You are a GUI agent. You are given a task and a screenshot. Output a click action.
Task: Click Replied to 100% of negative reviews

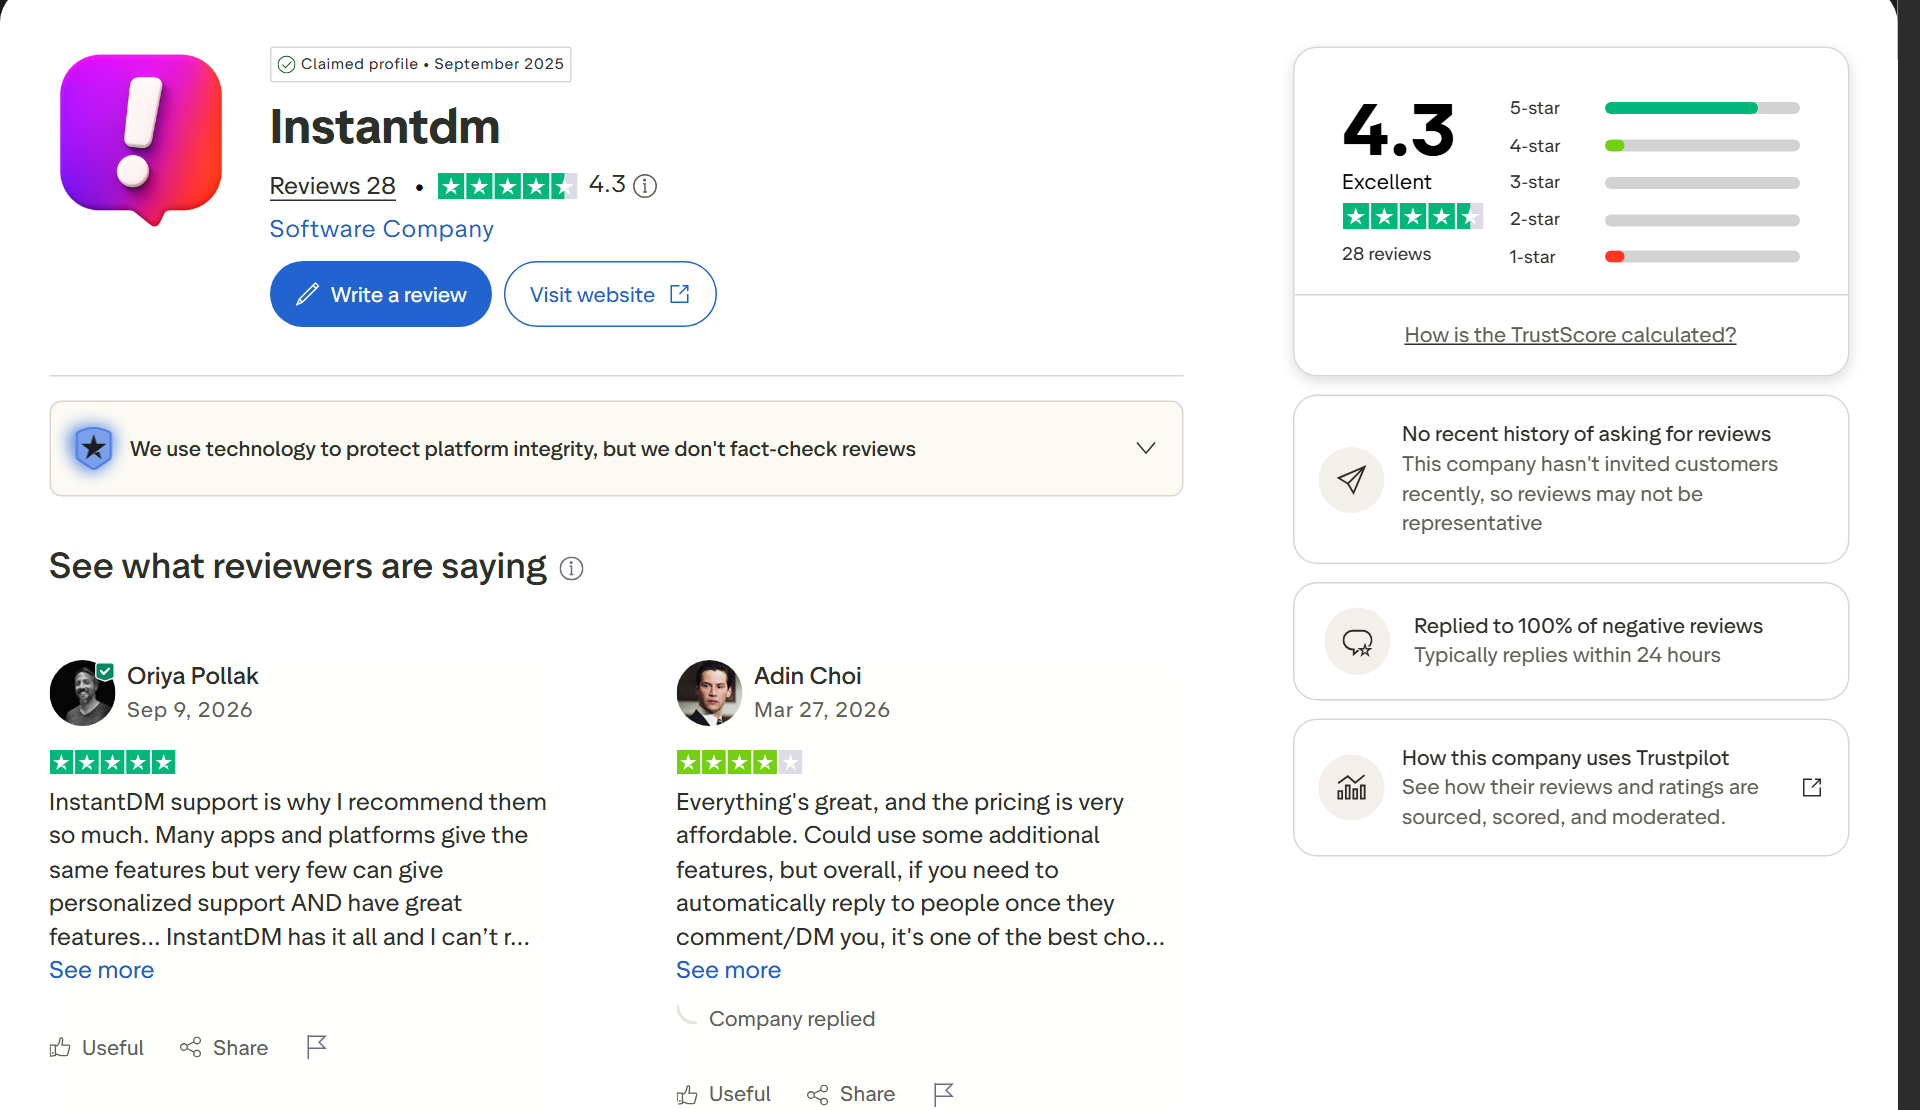coord(1588,626)
